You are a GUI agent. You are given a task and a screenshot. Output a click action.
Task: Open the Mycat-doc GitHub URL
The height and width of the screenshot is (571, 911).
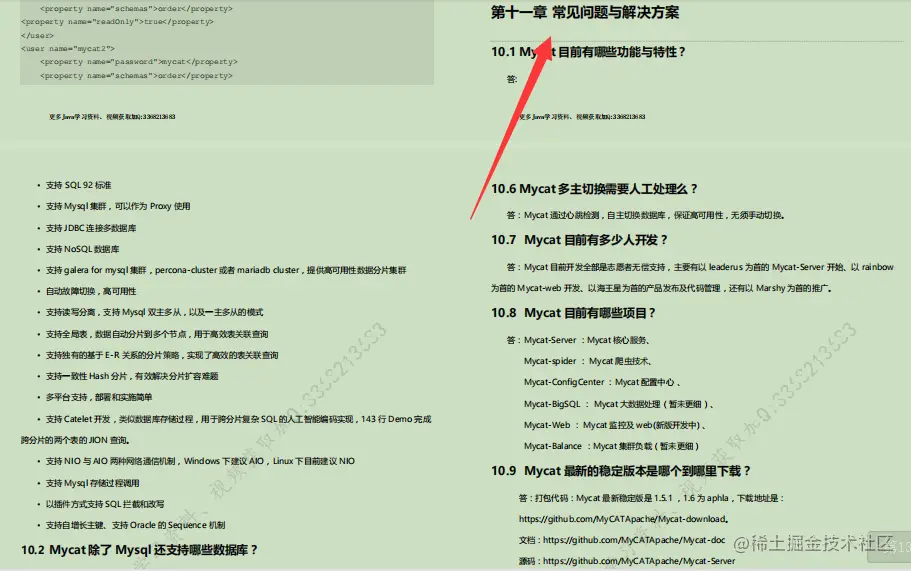click(x=634, y=540)
